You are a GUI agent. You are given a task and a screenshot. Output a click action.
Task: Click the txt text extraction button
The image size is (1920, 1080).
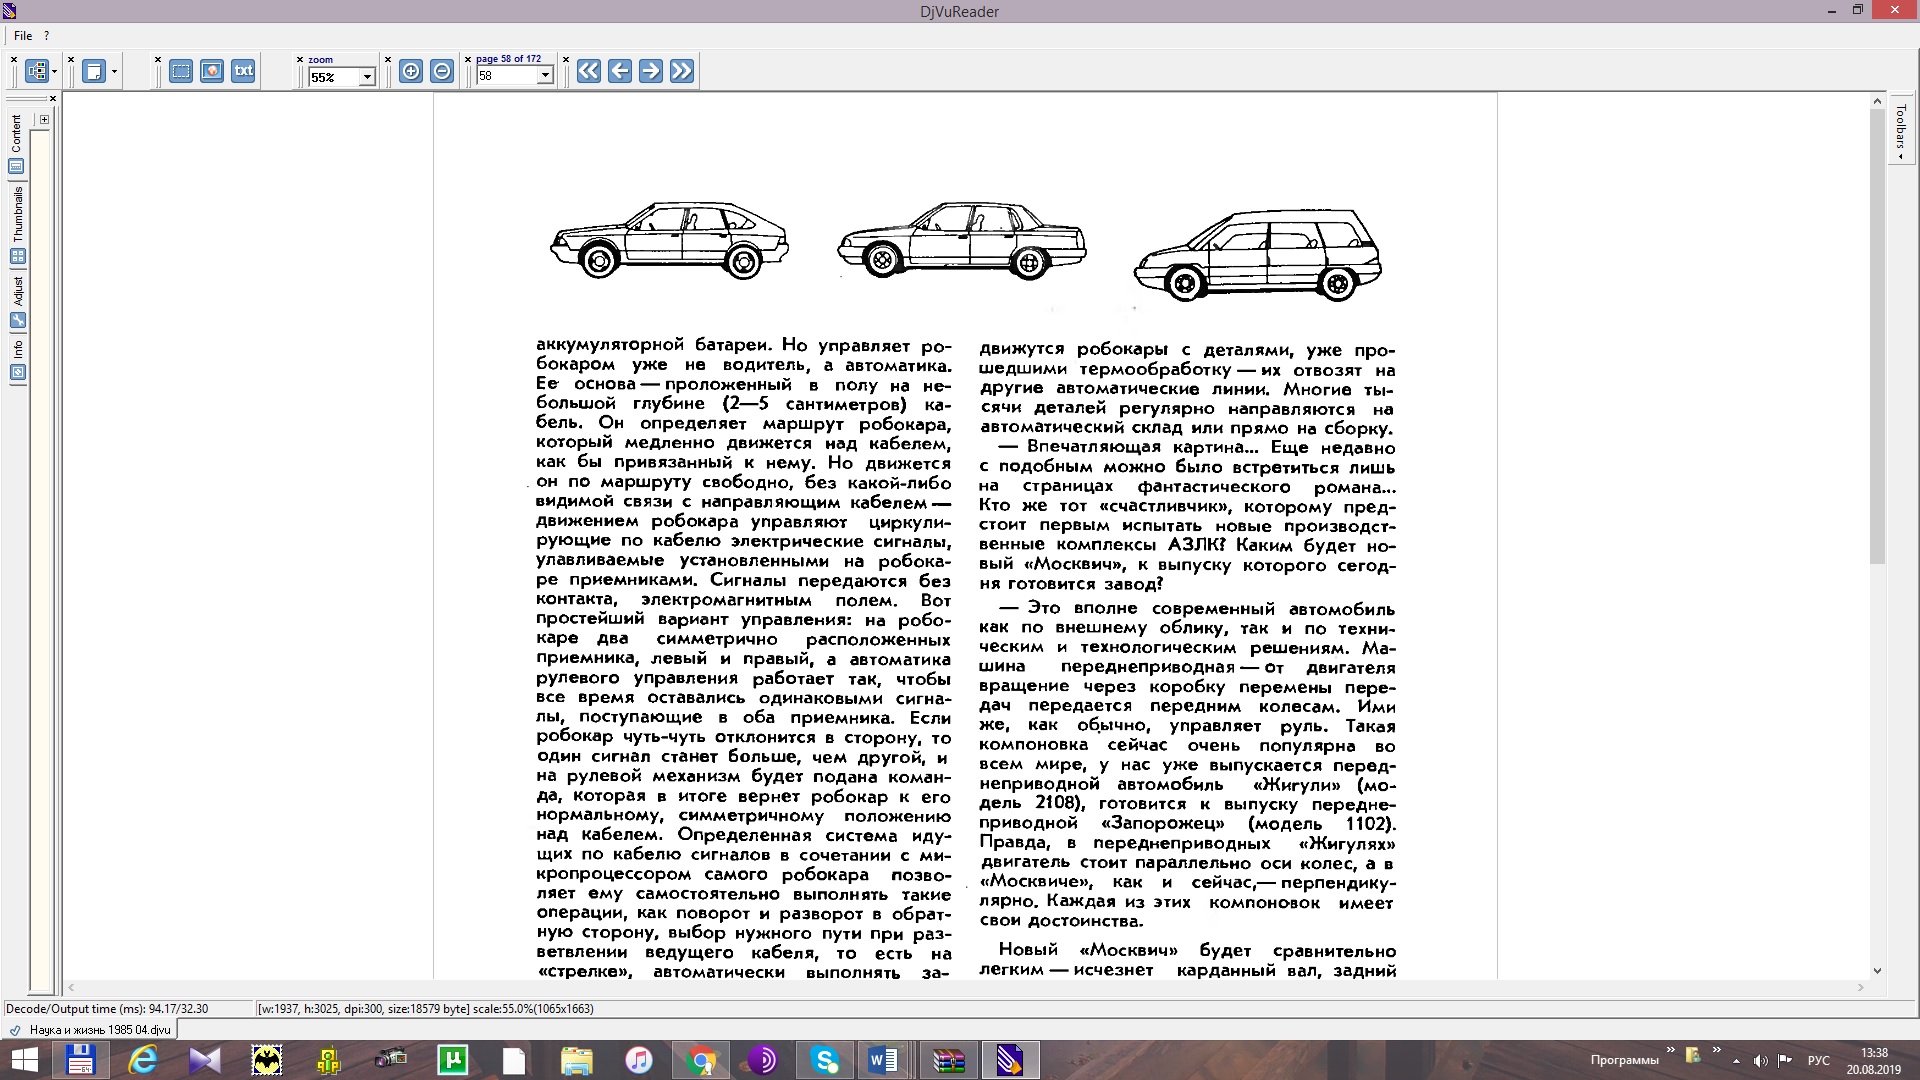pos(243,71)
